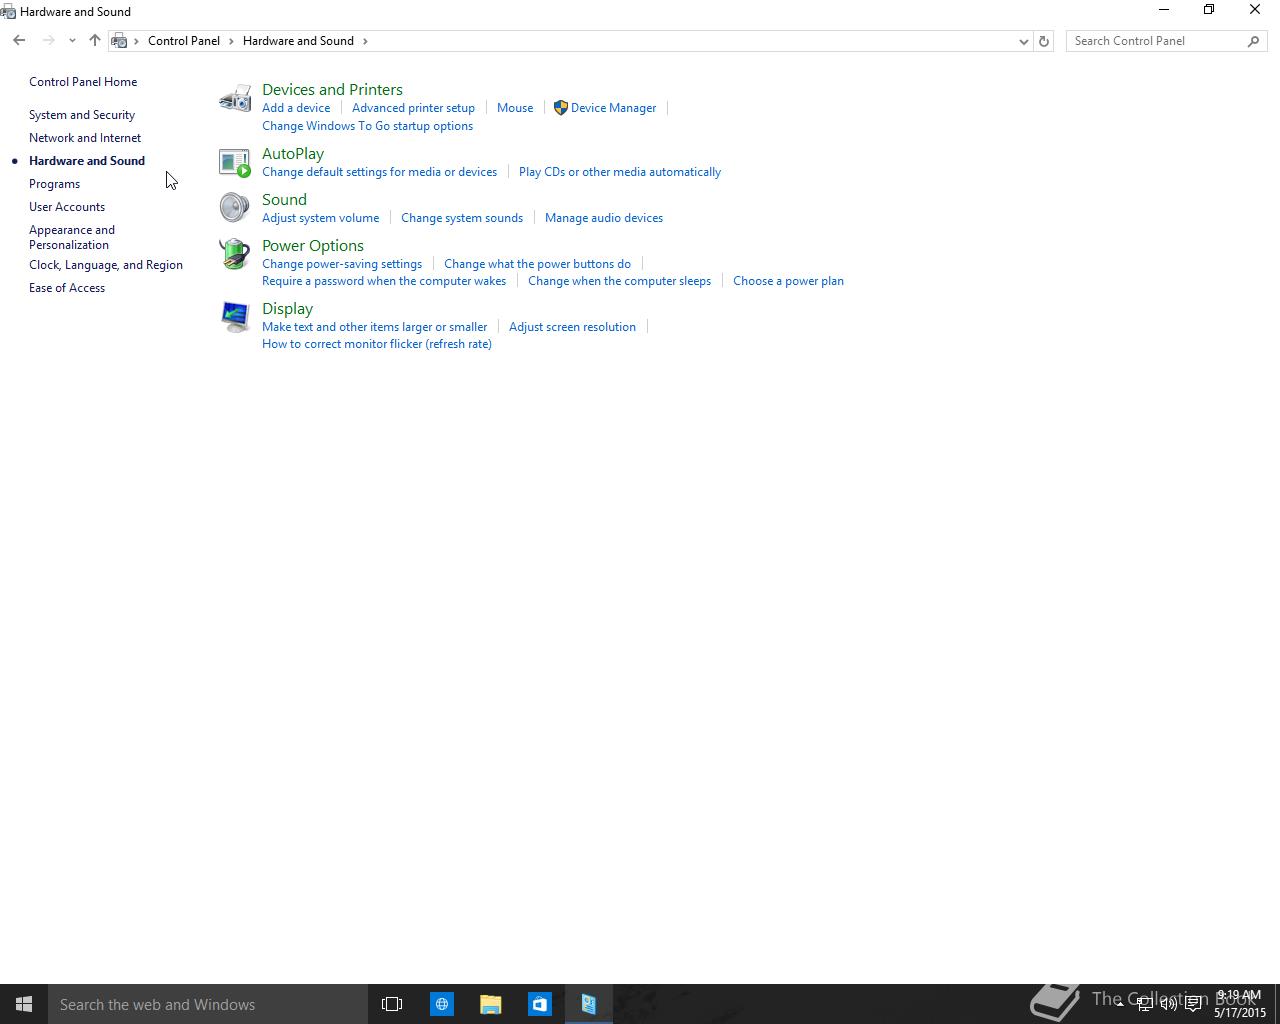Click Change Windows To Go startup options
The image size is (1280, 1024).
(x=367, y=126)
